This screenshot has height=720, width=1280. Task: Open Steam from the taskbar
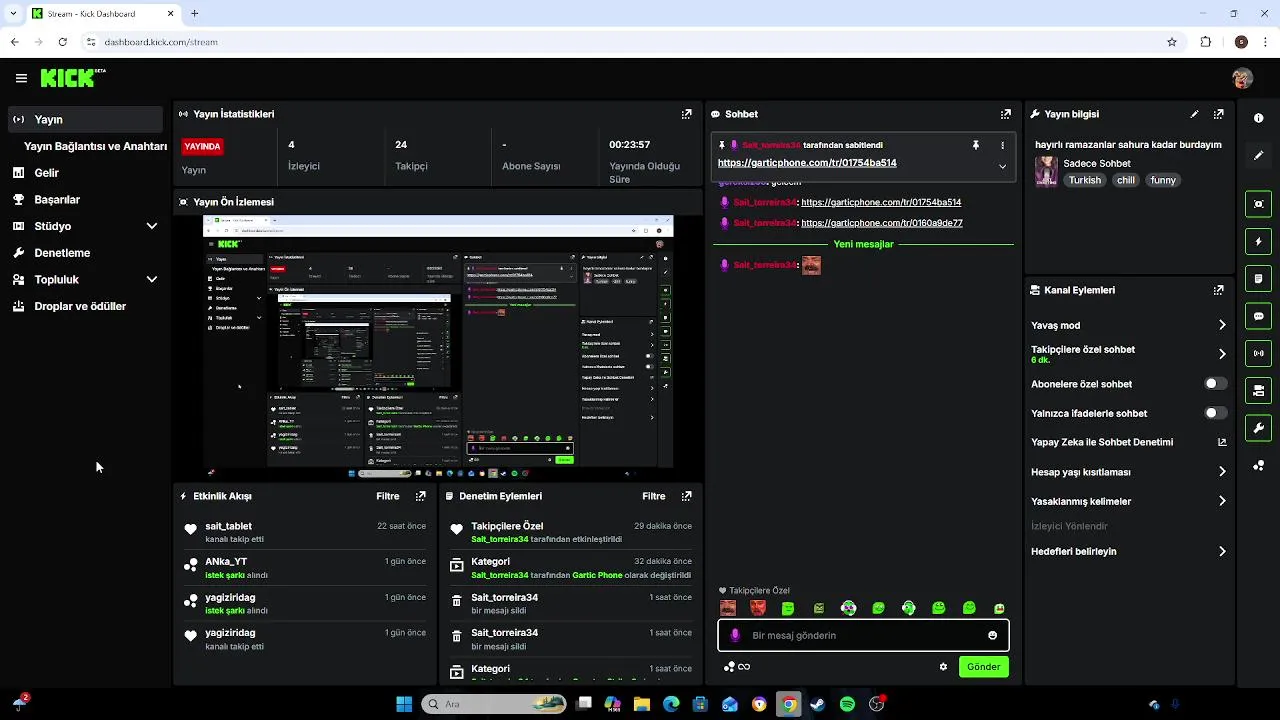click(818, 704)
